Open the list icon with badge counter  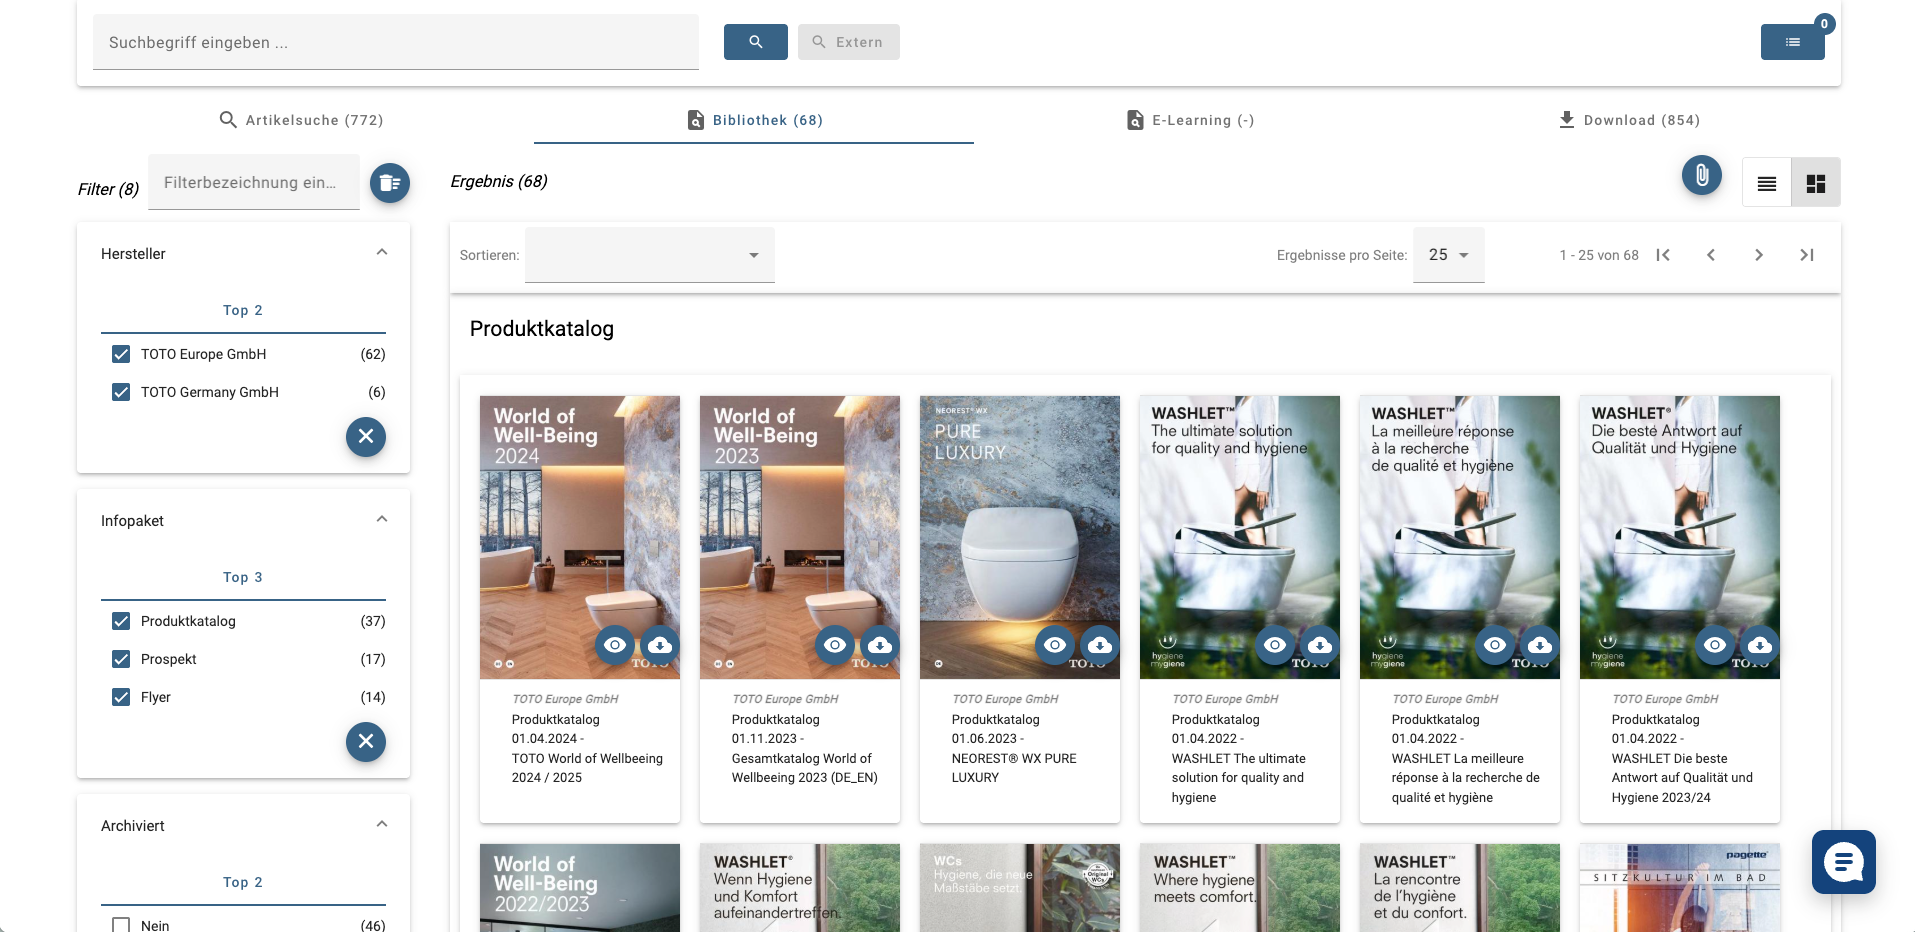point(1792,42)
